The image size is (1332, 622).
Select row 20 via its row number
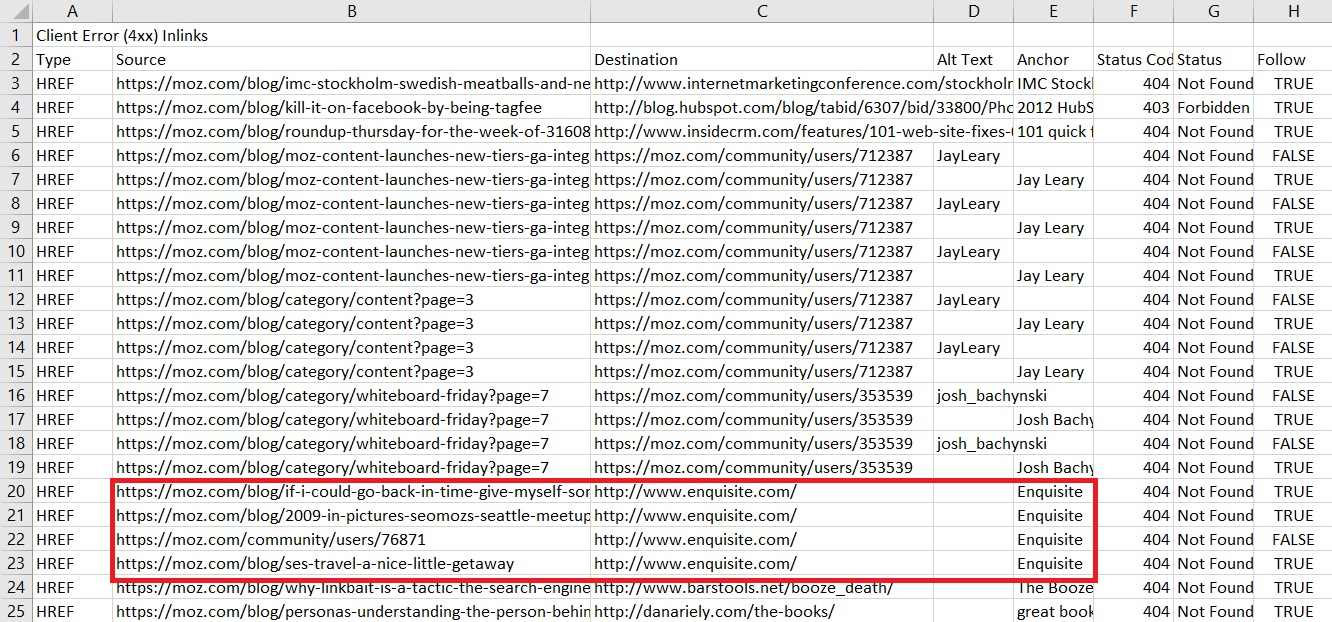coord(14,491)
